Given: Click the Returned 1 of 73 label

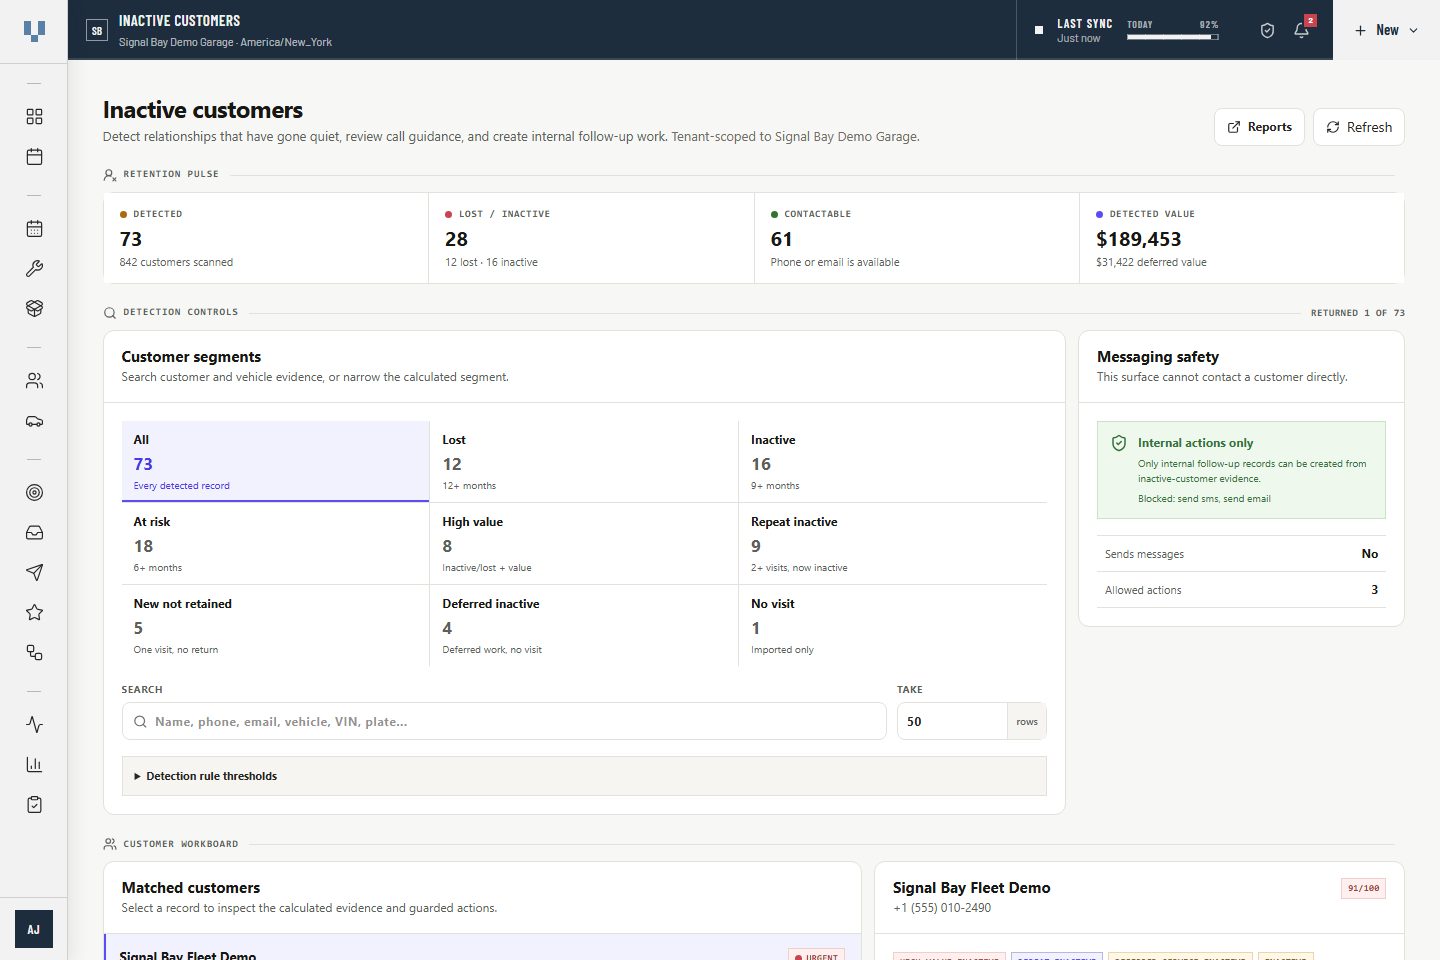Looking at the screenshot, I should (1357, 313).
